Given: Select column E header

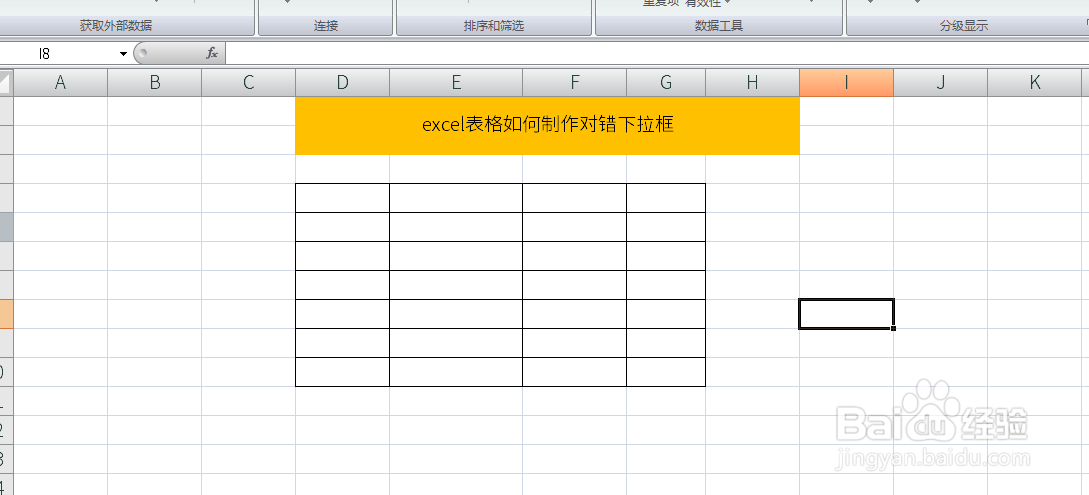Looking at the screenshot, I should 456,83.
